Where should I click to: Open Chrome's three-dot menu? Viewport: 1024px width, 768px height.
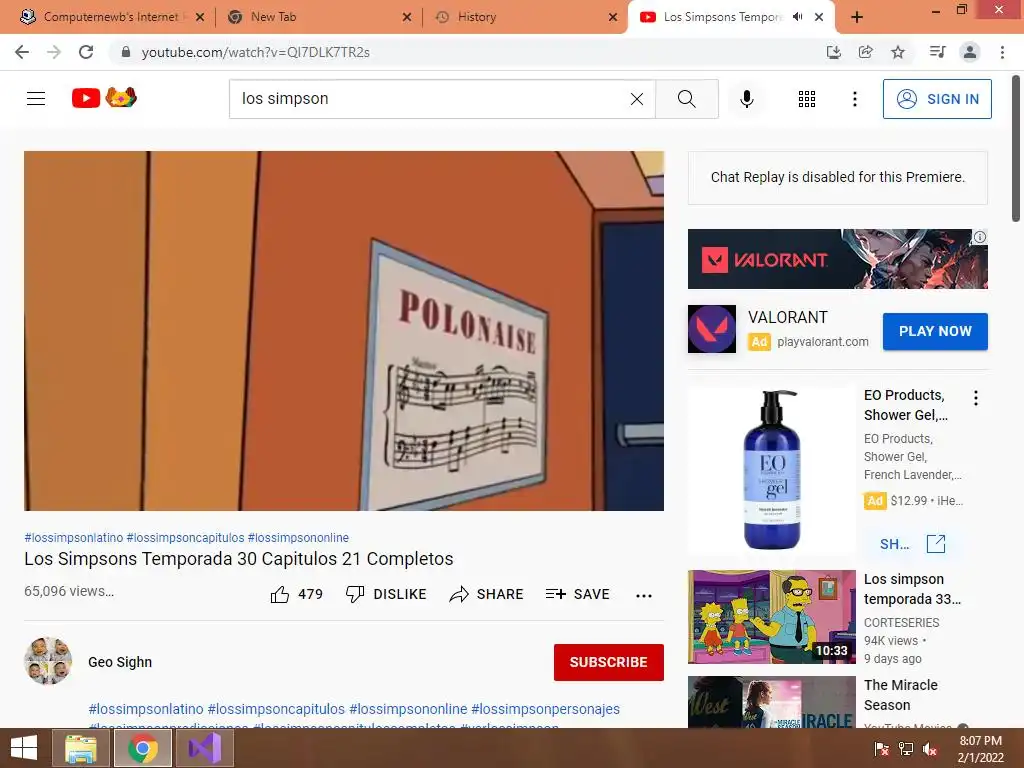click(1002, 52)
